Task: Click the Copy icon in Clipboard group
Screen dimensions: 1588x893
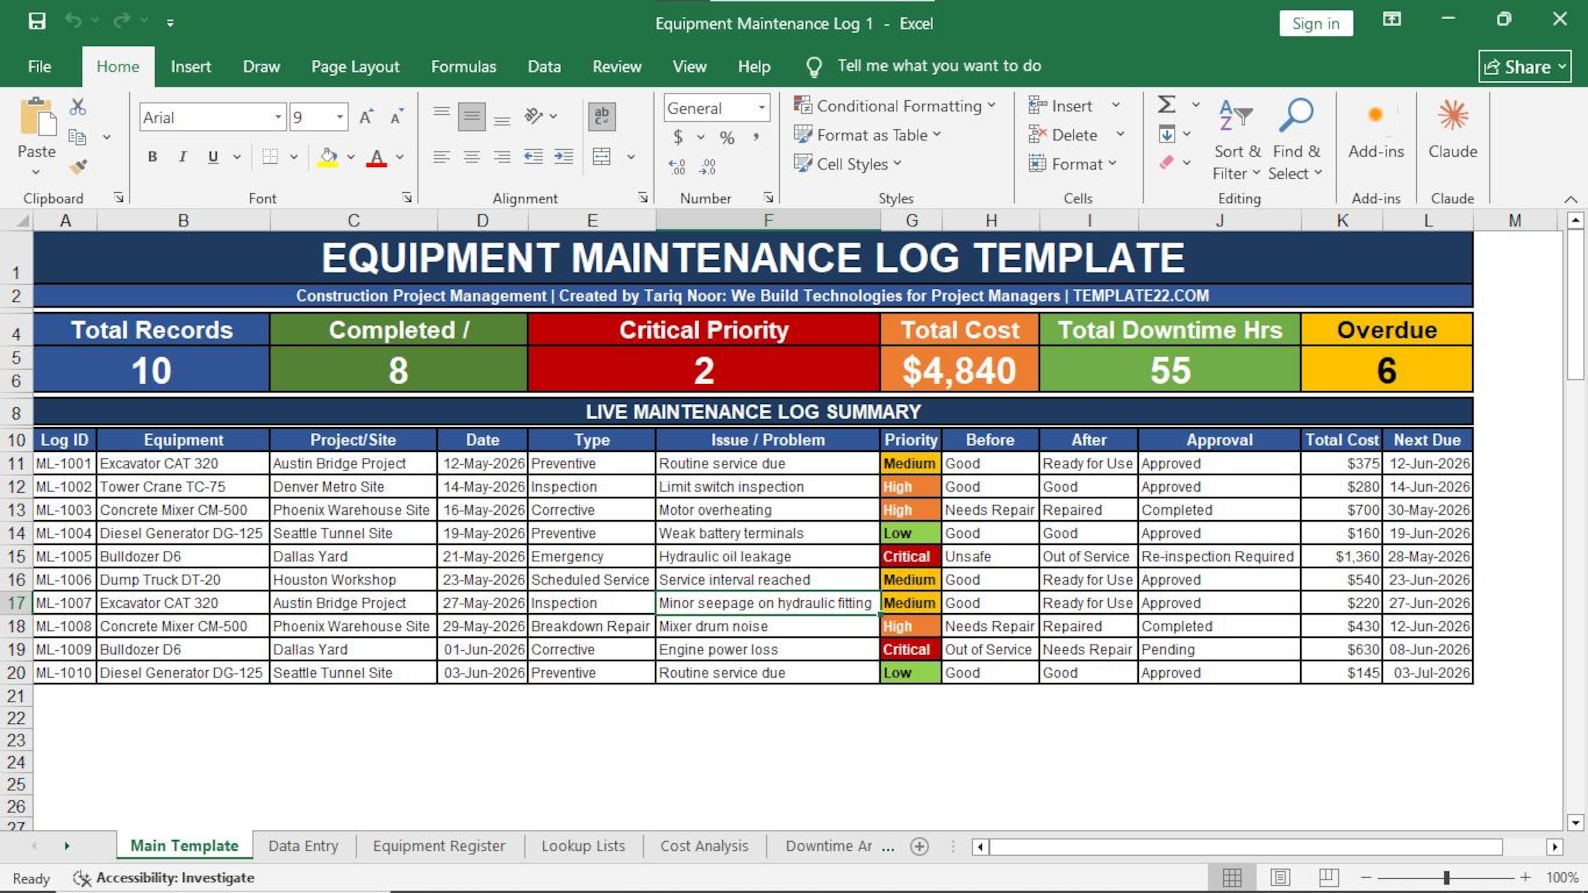Action: (x=77, y=137)
